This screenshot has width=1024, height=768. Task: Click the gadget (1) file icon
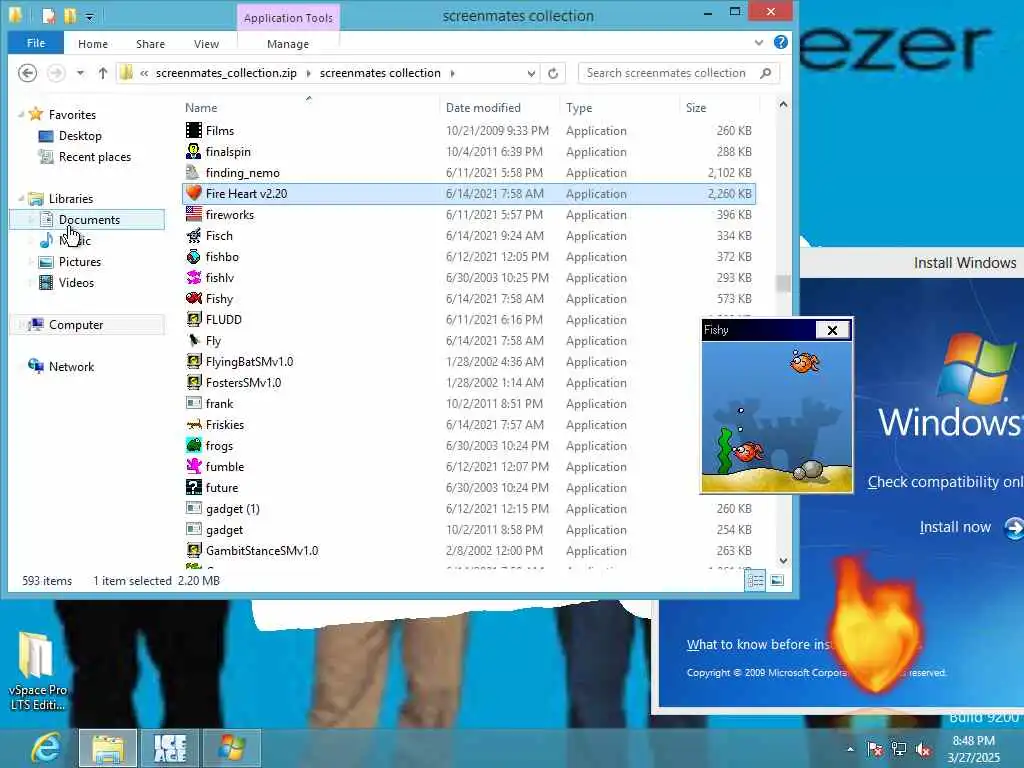point(193,508)
